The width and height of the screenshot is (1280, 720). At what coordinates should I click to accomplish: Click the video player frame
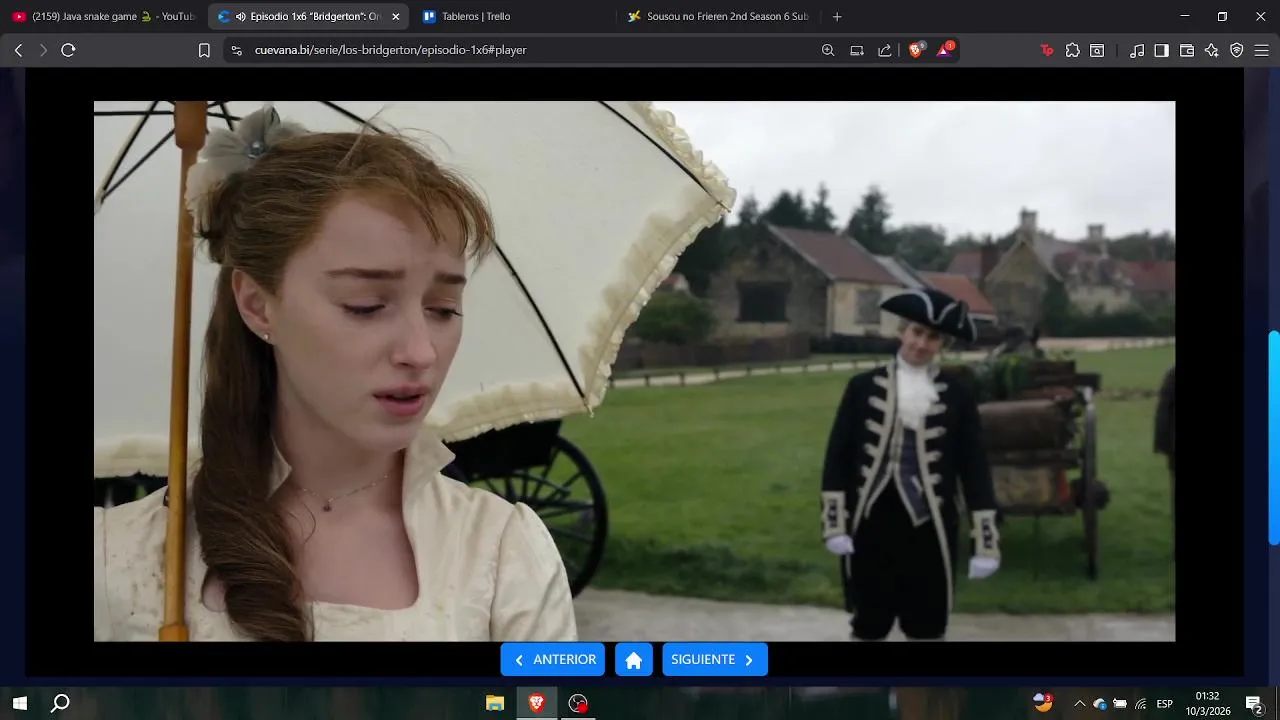[x=634, y=371]
